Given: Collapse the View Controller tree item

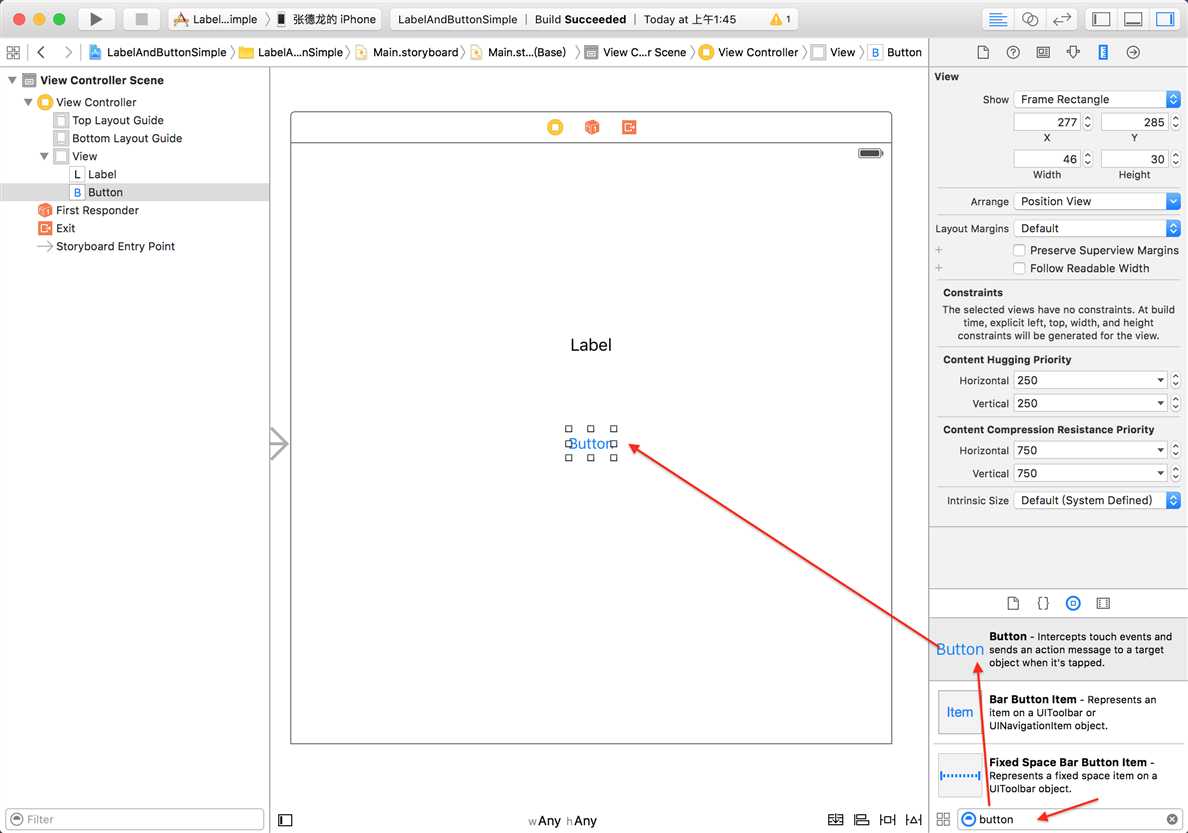Looking at the screenshot, I should [x=28, y=102].
